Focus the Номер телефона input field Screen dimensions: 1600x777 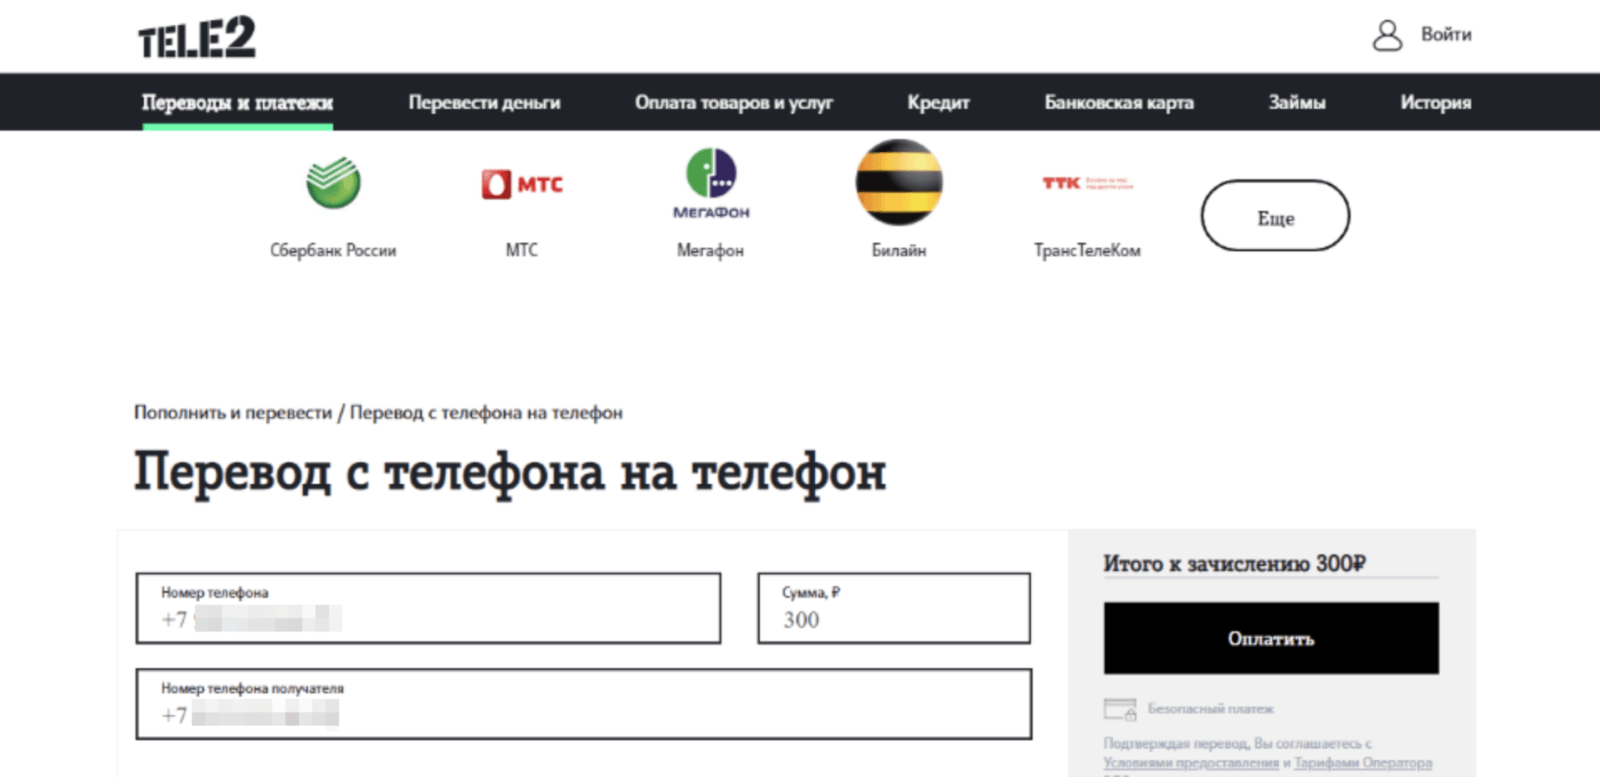tap(428, 608)
